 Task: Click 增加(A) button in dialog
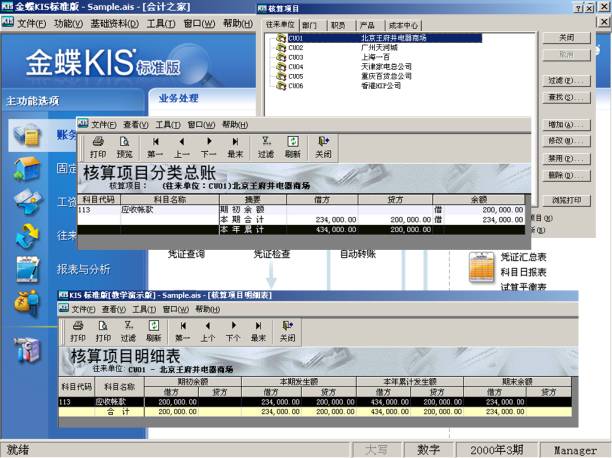566,125
